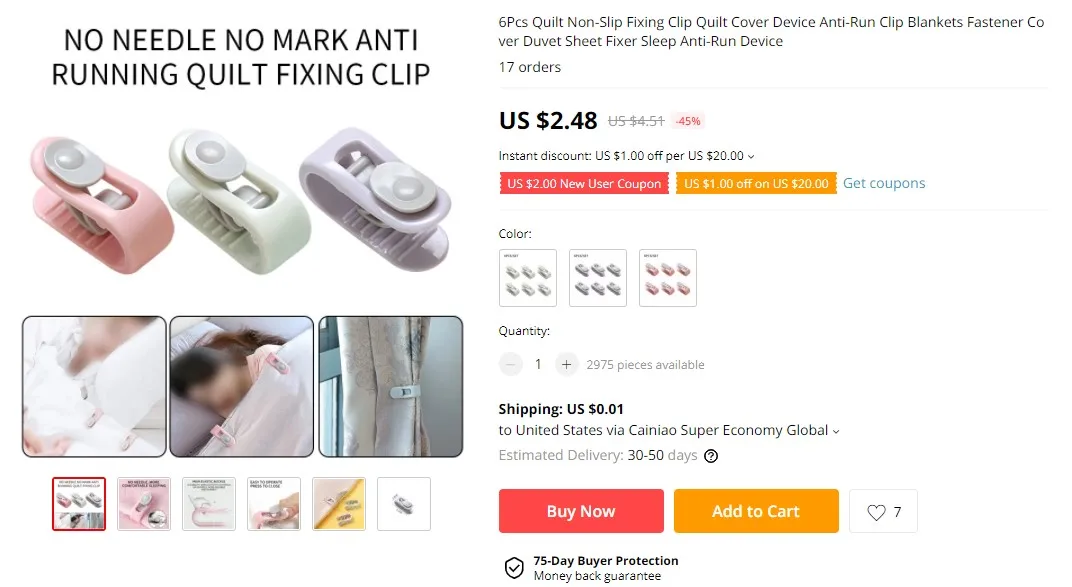
Task: Claim the US $2.00 New User Coupon
Action: [x=584, y=183]
